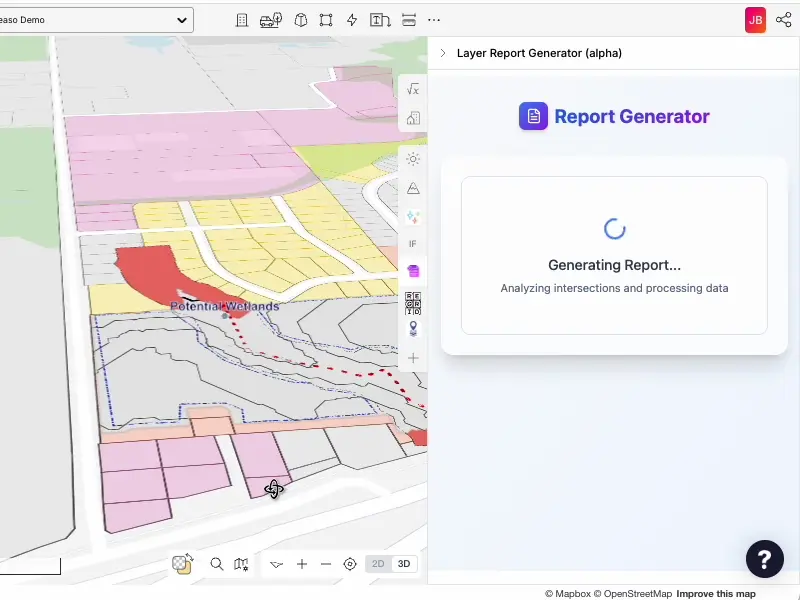Select the terrain elevation tool

pos(413,188)
